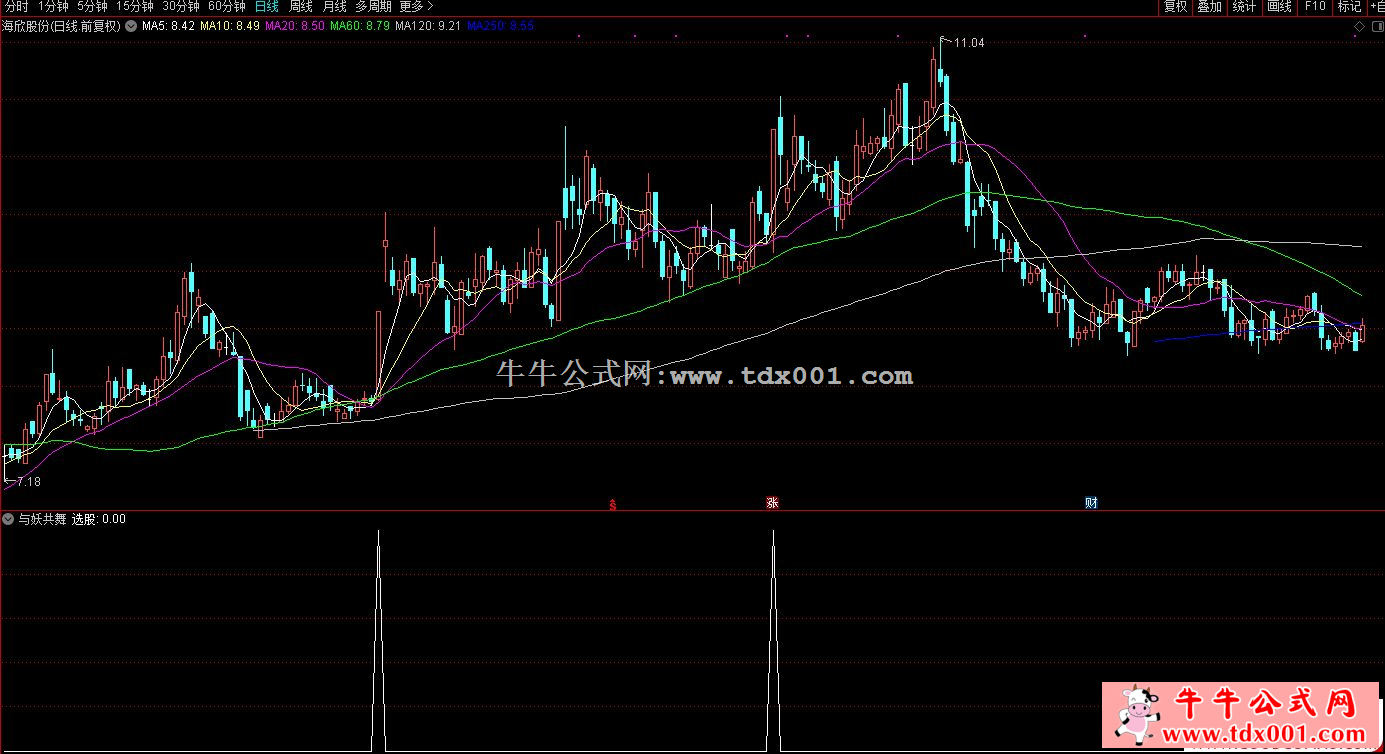Switch to 周线 weekly chart
This screenshot has width=1385, height=754.
pyautogui.click(x=301, y=6)
